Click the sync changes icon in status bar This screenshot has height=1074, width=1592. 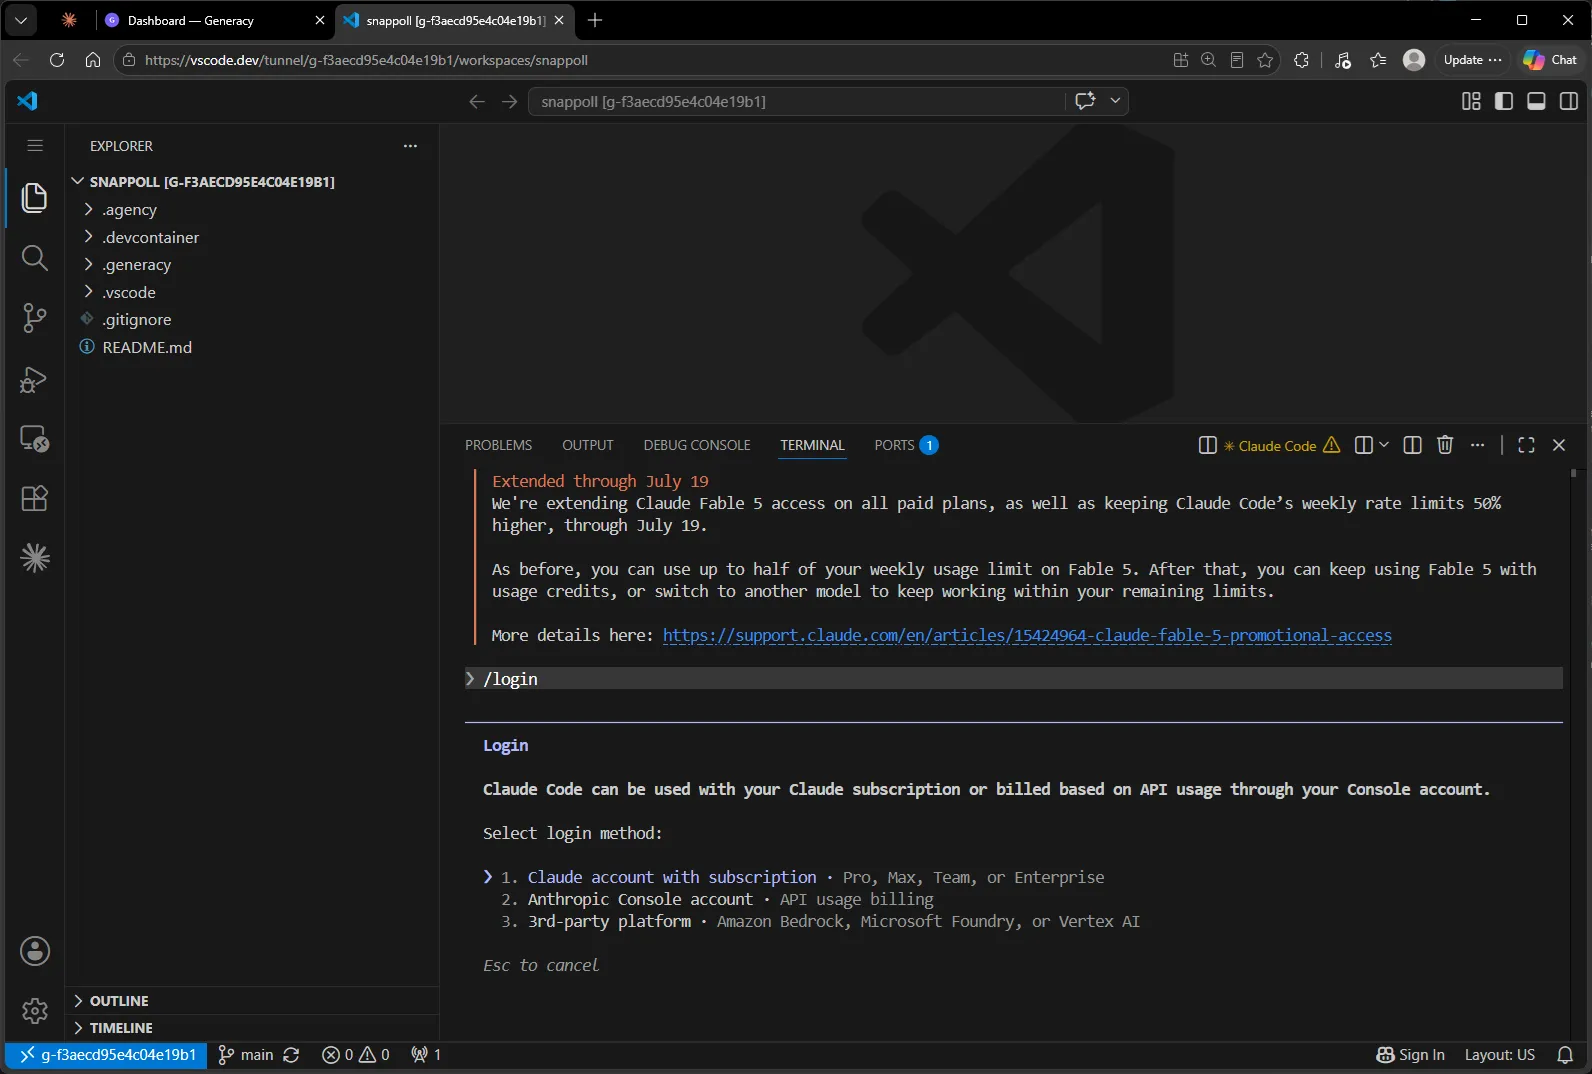pyautogui.click(x=291, y=1055)
